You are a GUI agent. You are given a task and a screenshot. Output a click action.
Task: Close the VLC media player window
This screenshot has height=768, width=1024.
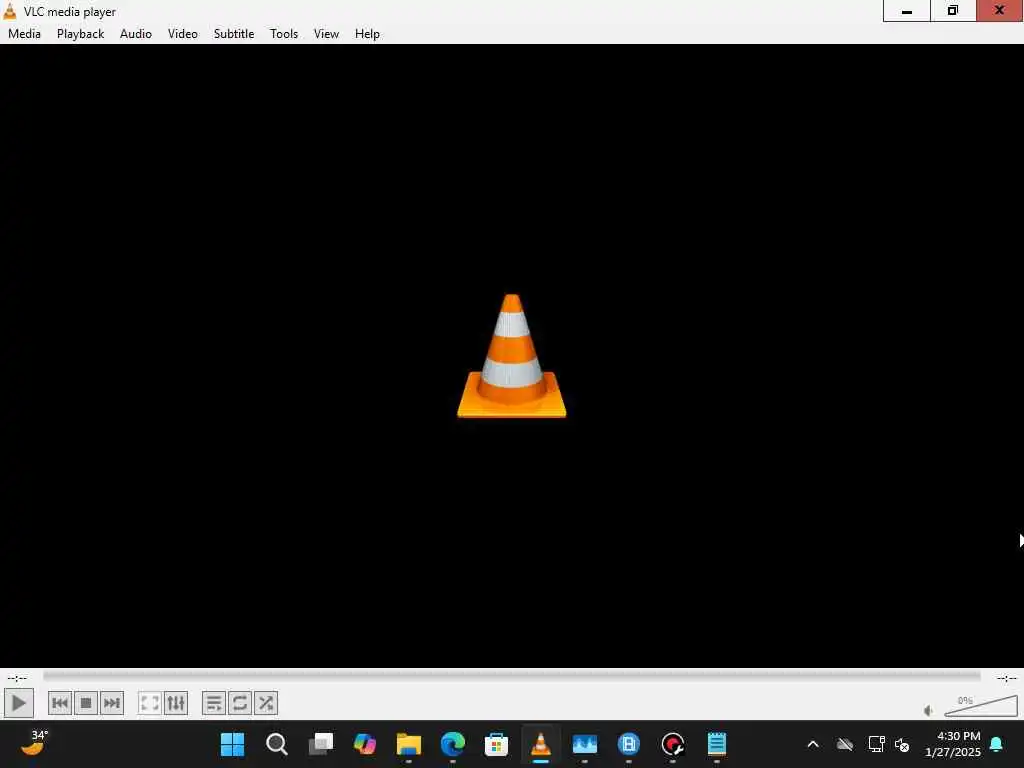click(1000, 11)
